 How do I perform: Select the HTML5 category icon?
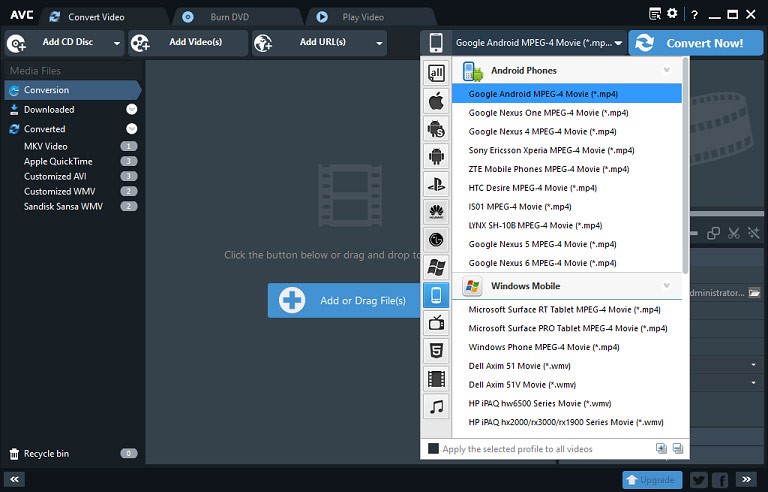click(436, 351)
